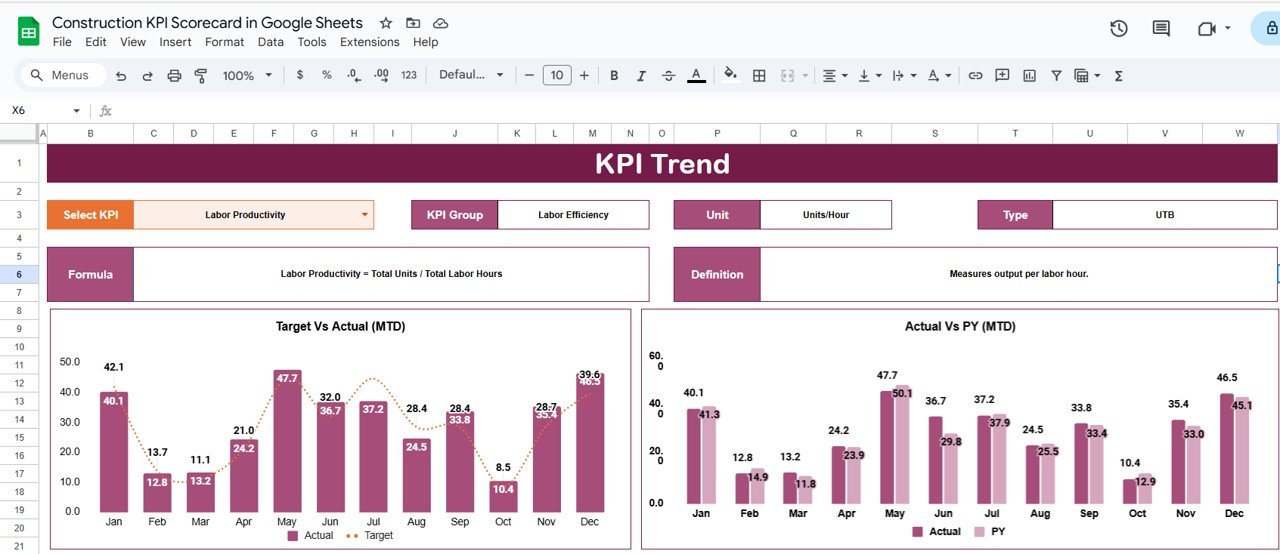Toggle strikethrough formatting
Screen dimensions: 1280x554
(x=668, y=76)
